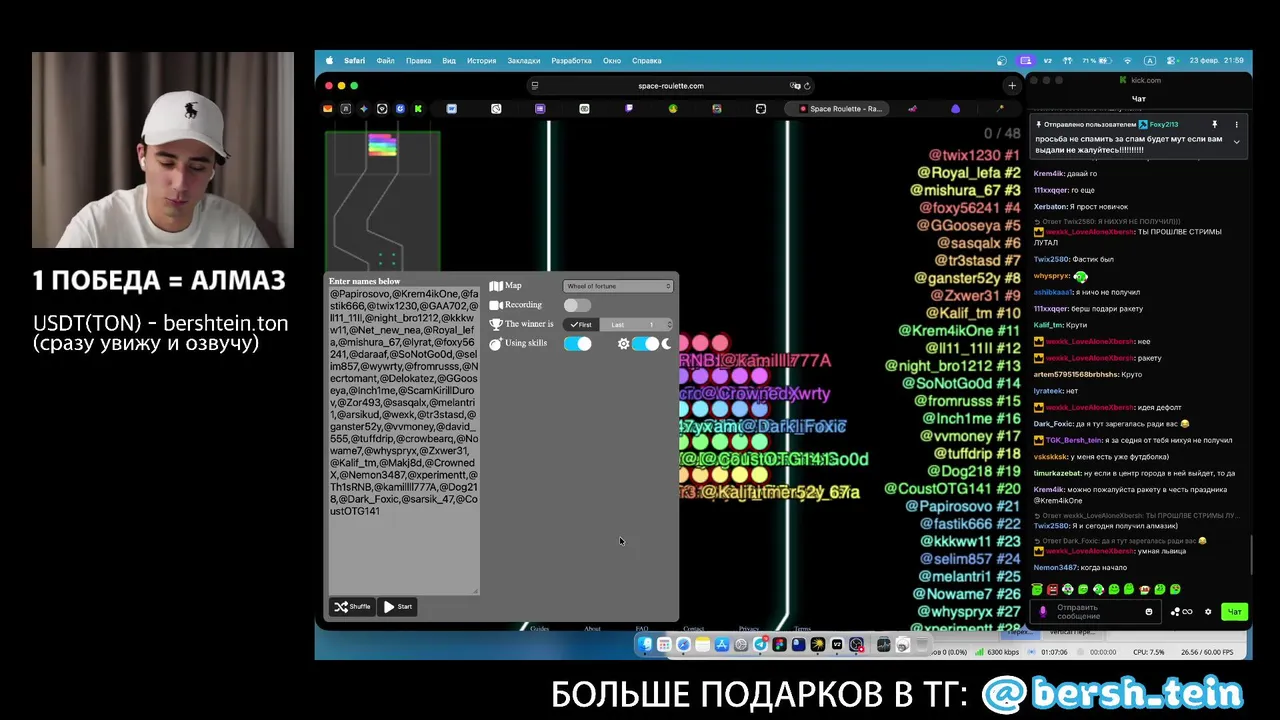Click the Kick chat scrollbar

point(1250,553)
